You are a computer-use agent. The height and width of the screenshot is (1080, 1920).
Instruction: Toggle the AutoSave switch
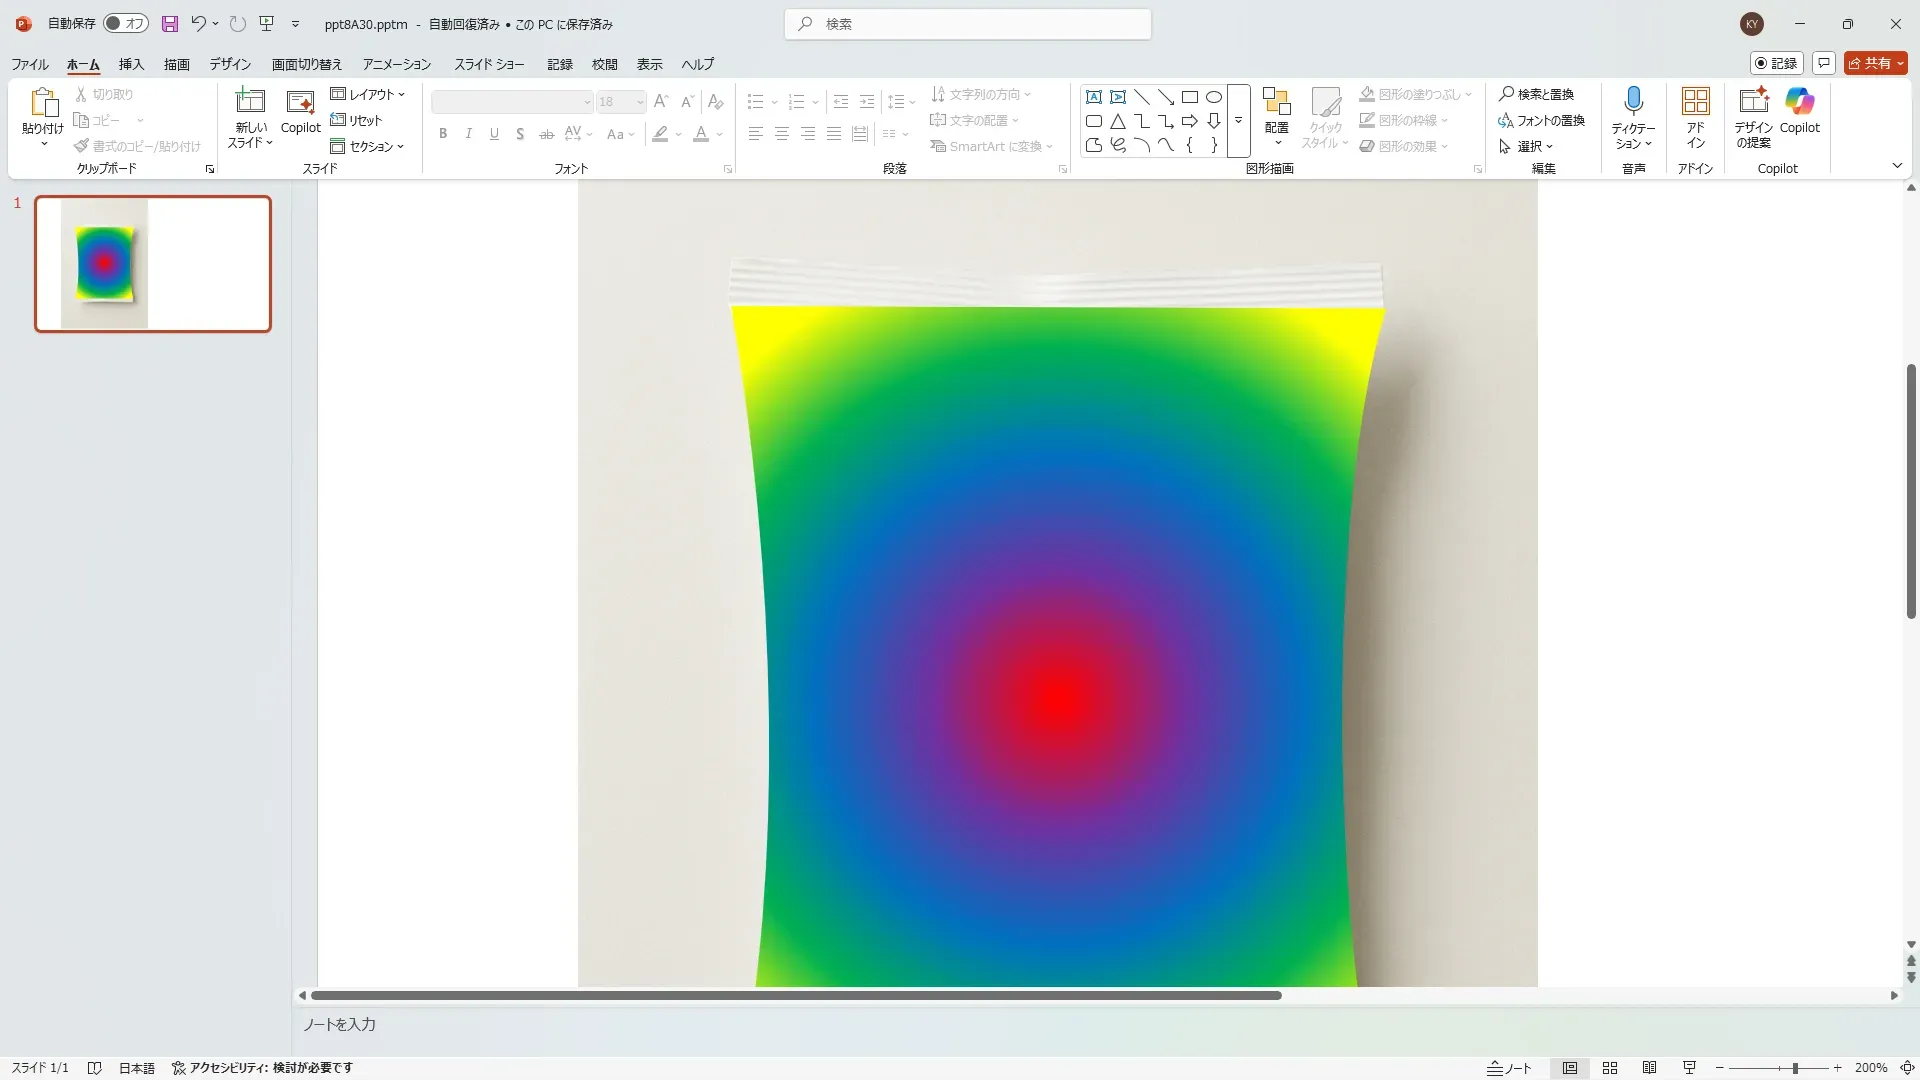click(126, 23)
